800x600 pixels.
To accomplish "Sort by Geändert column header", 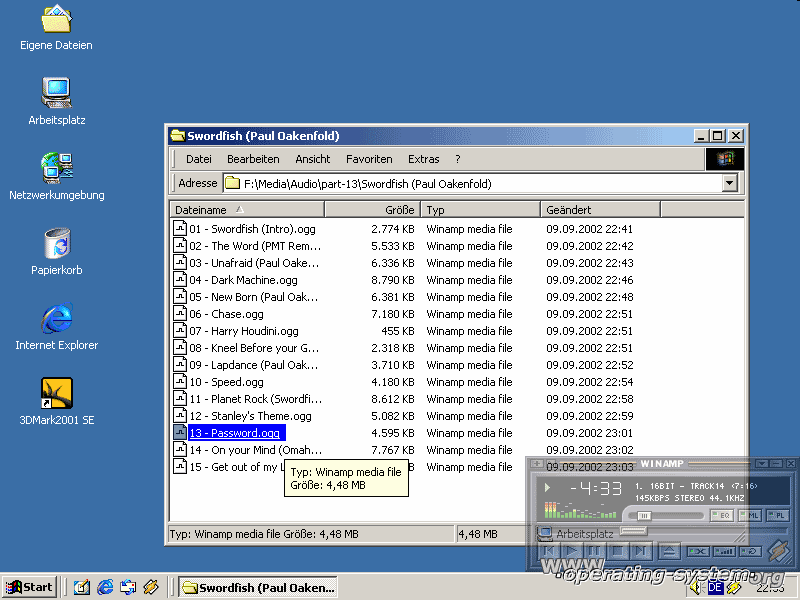I will coord(601,209).
